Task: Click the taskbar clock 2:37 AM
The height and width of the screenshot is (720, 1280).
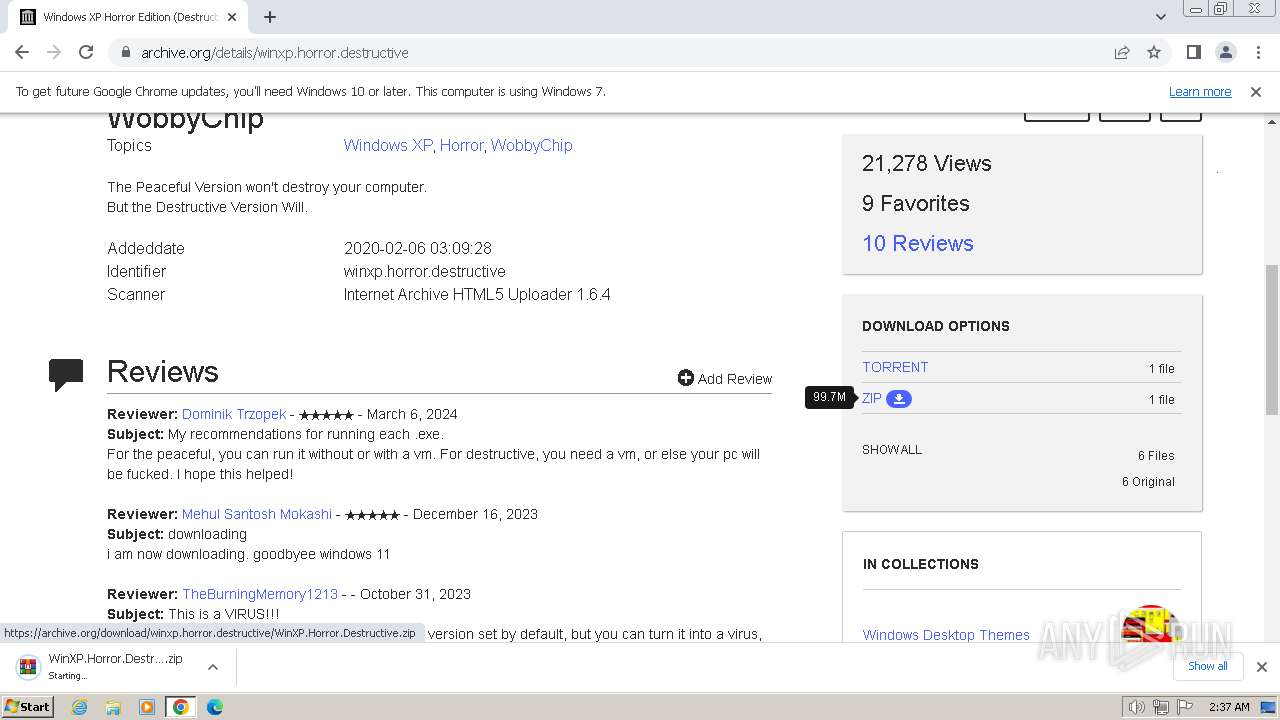Action: 1229,707
